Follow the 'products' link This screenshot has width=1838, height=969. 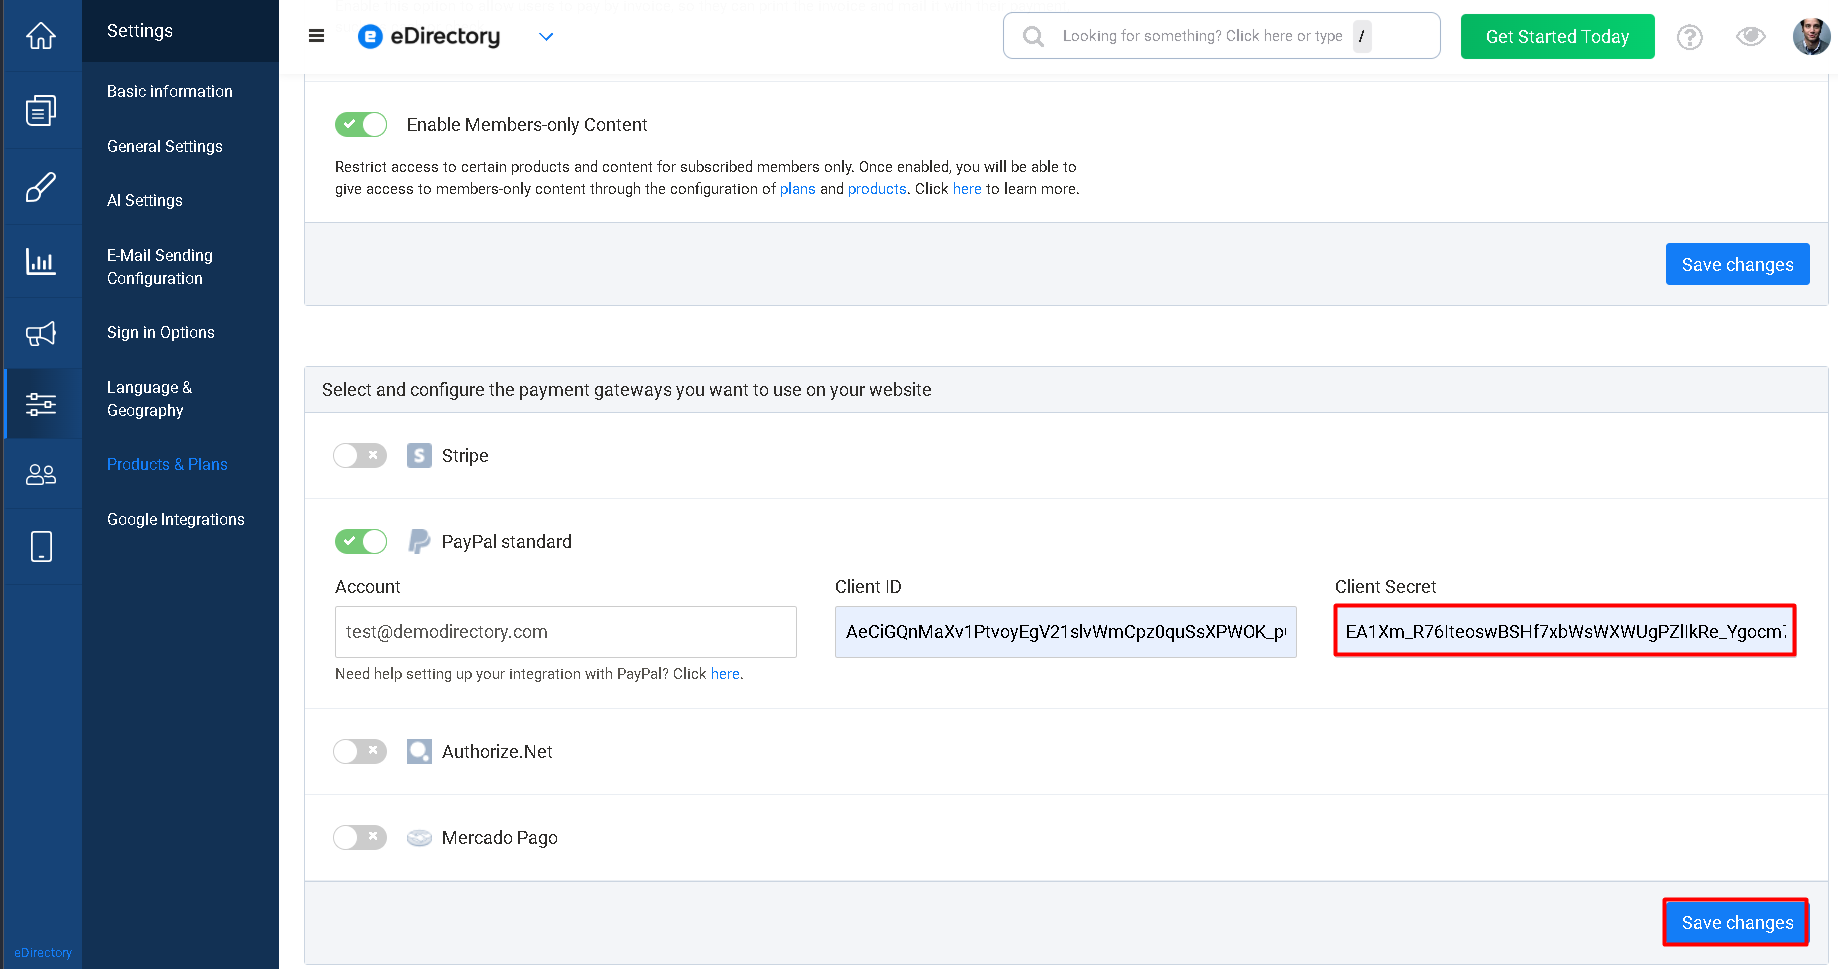(877, 189)
